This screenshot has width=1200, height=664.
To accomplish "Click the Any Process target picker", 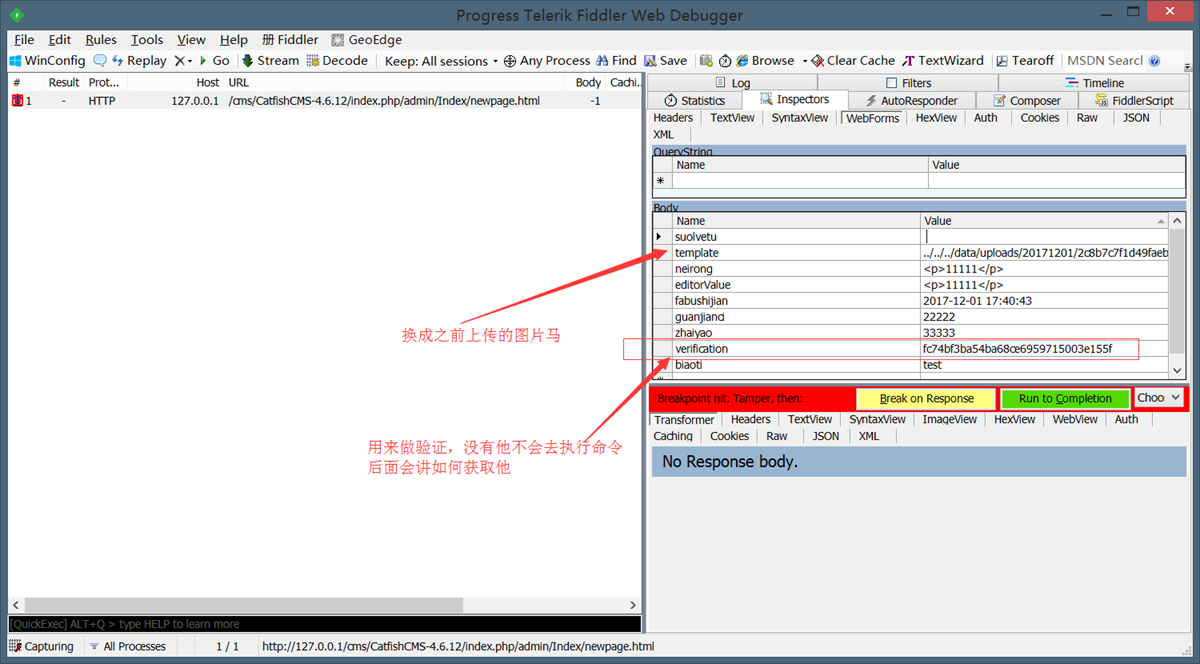I will point(547,60).
